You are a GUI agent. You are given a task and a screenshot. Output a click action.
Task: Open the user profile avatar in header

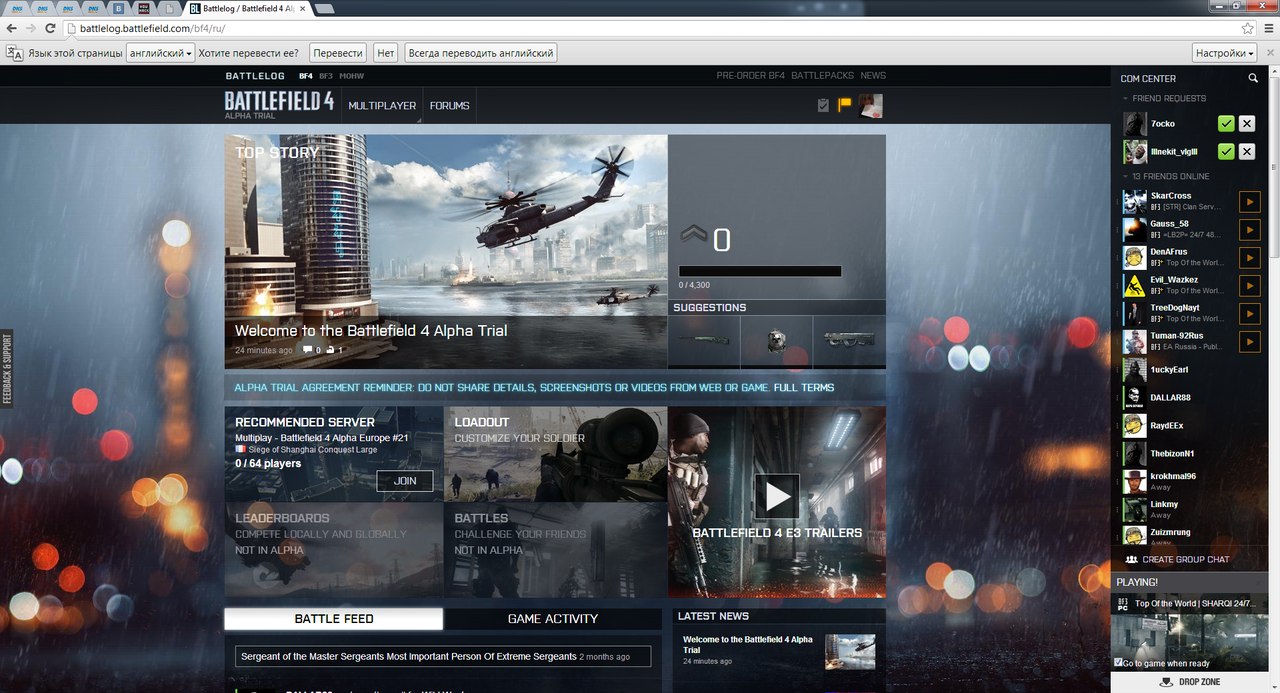(x=871, y=105)
